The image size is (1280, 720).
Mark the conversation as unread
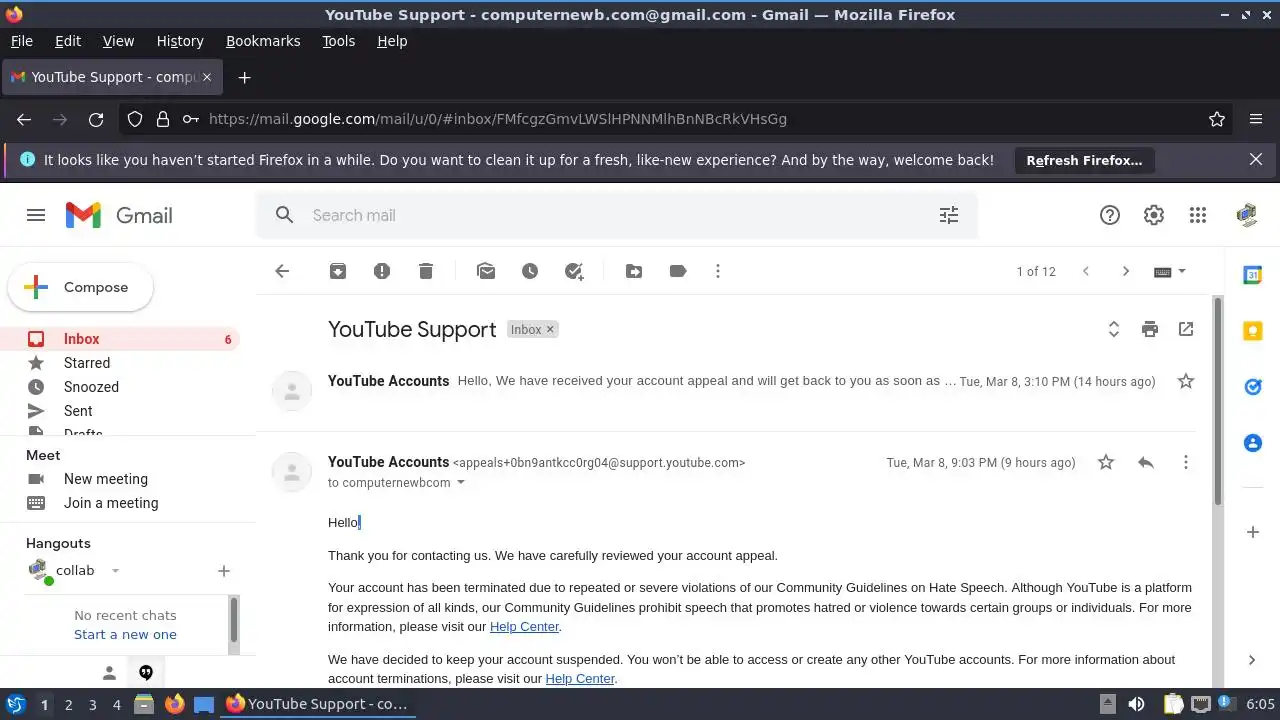[x=486, y=271]
